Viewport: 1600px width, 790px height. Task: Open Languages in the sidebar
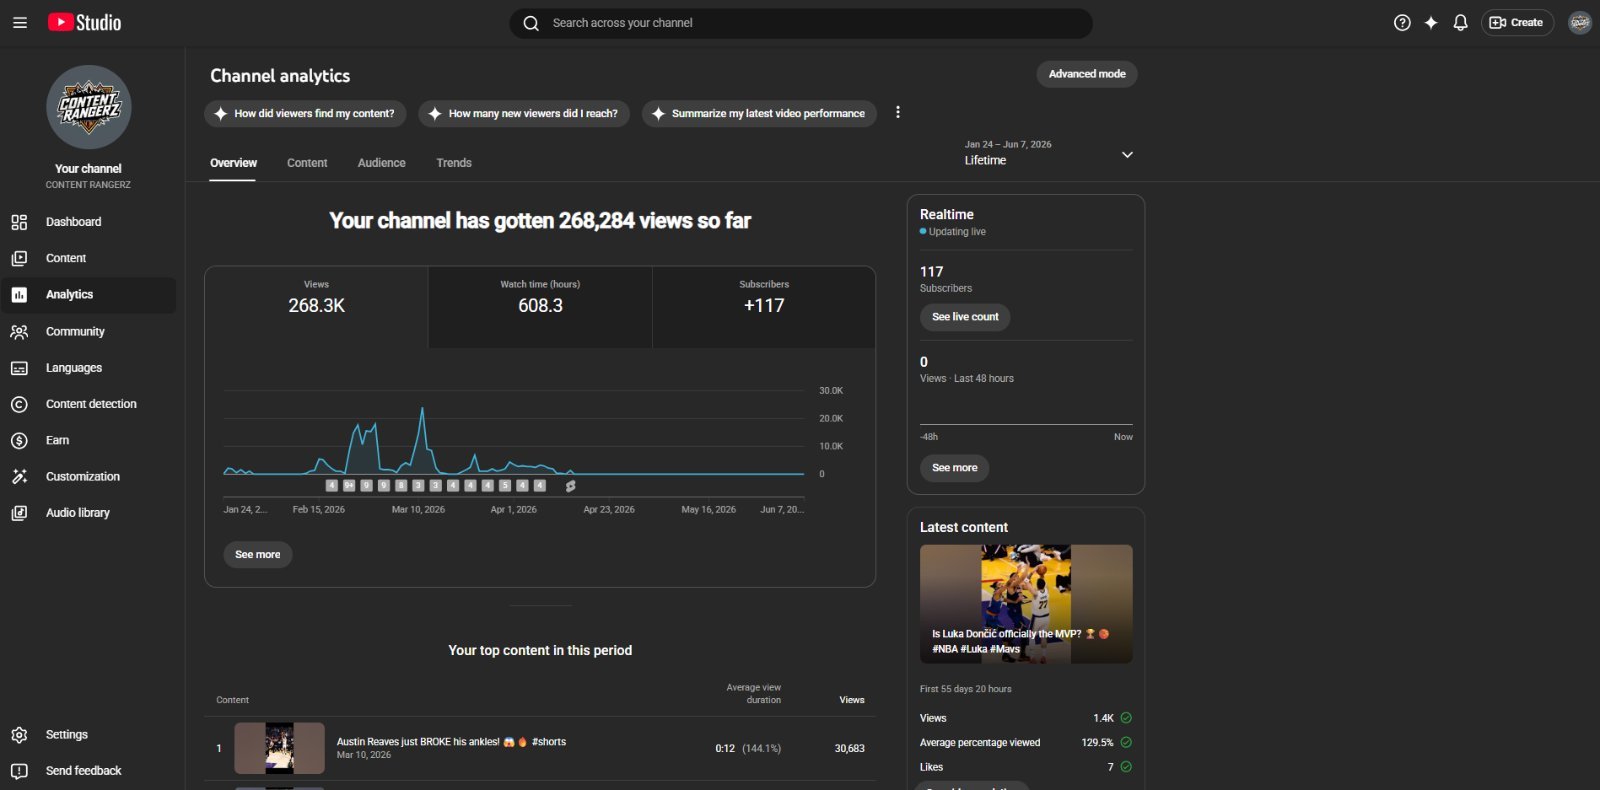coord(88,368)
